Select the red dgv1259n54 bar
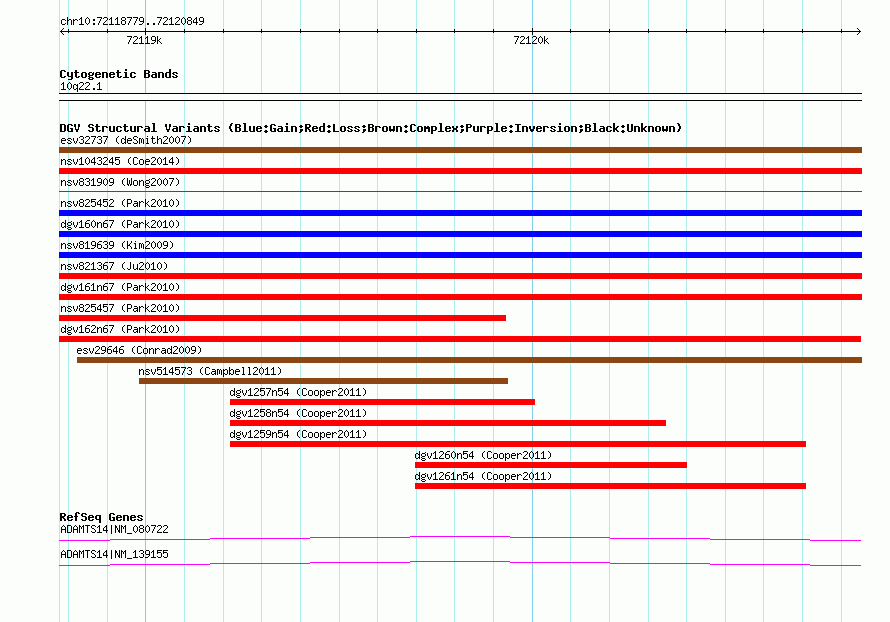The height and width of the screenshot is (622, 890). coord(518,444)
